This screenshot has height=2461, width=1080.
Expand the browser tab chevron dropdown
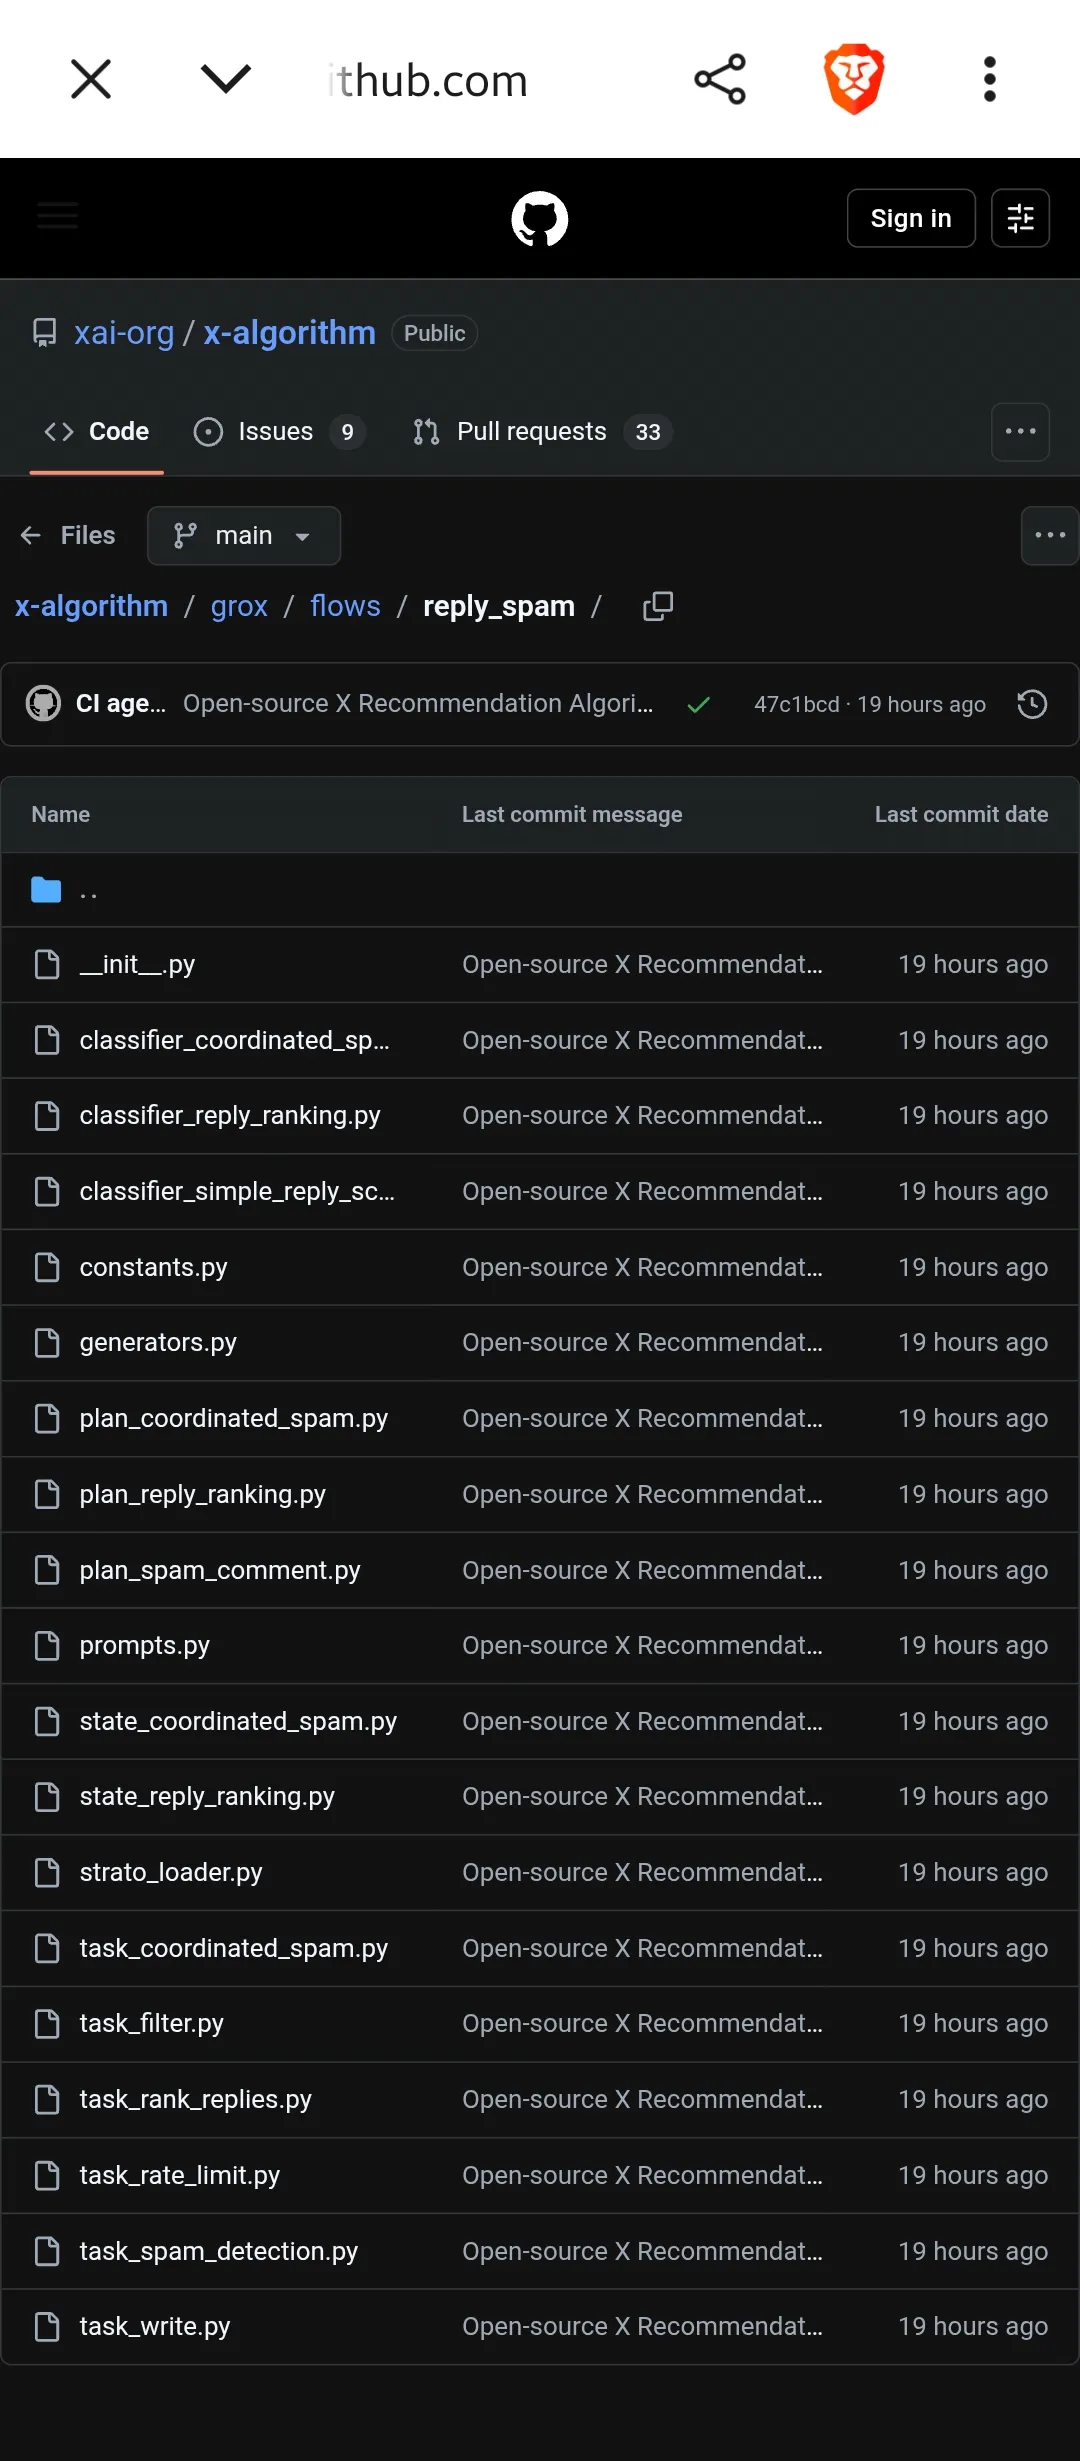(226, 79)
